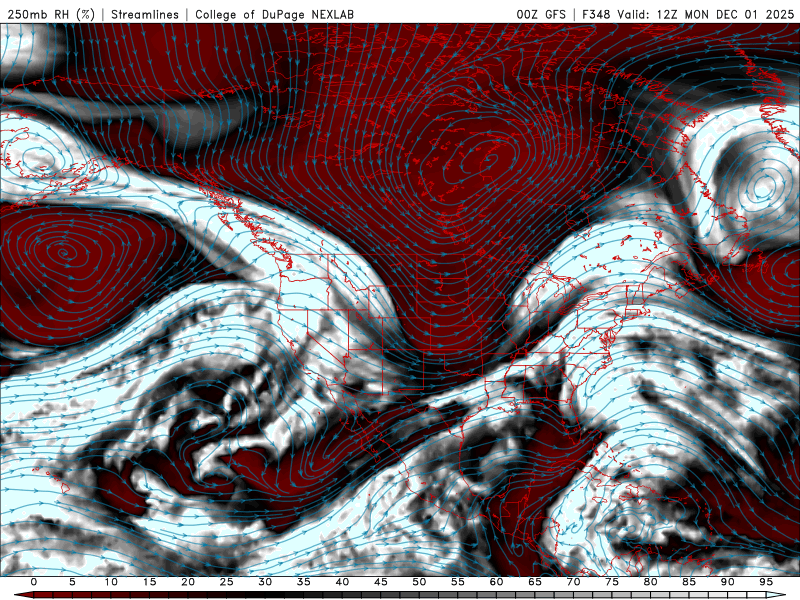Click the color scale label "55"

click(458, 582)
